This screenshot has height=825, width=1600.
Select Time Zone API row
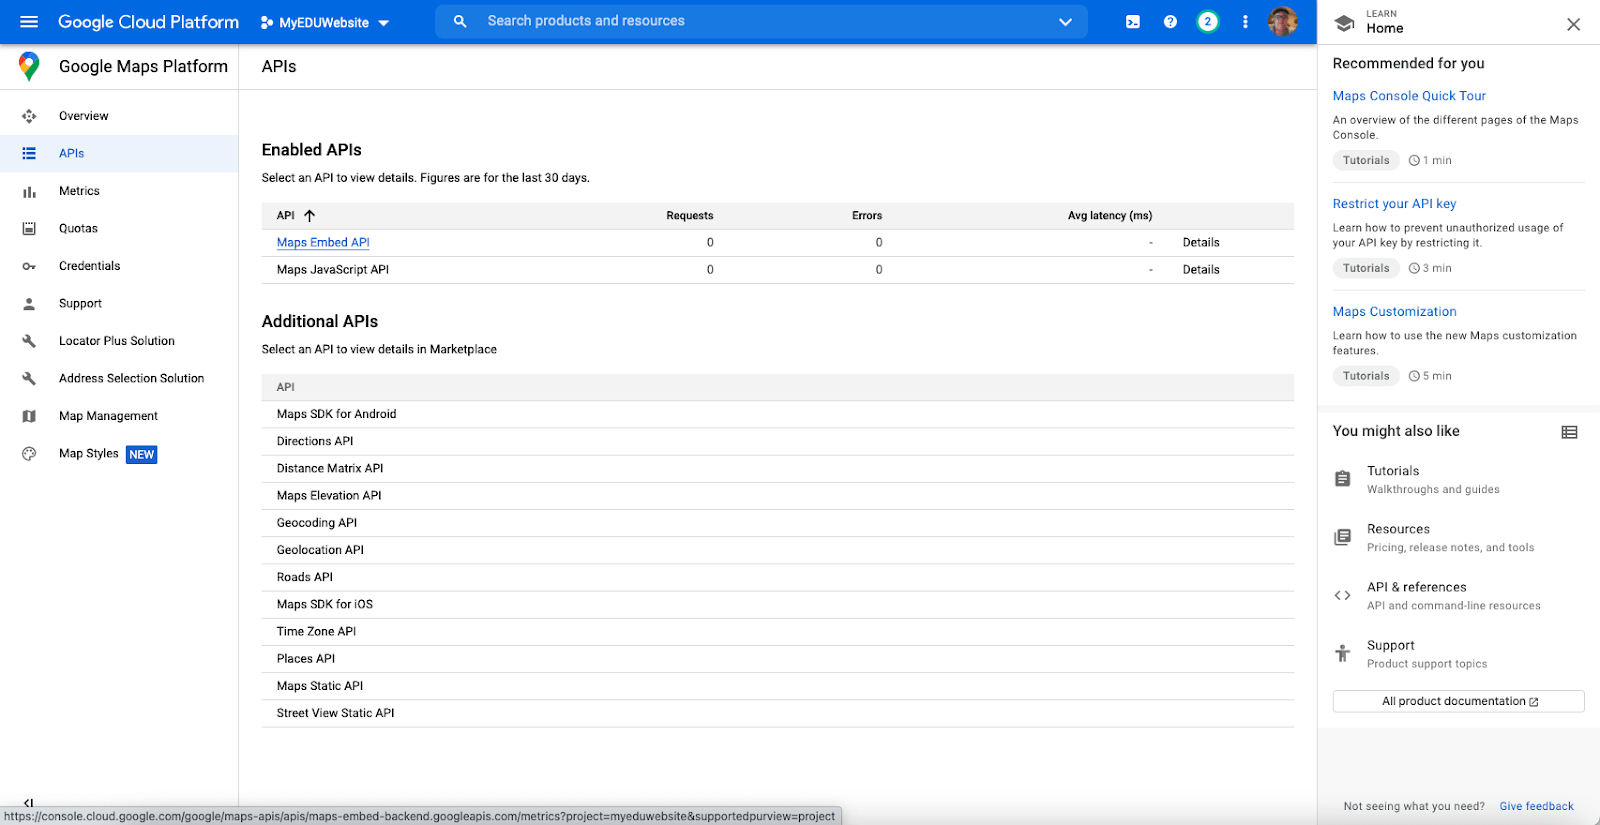[777, 631]
